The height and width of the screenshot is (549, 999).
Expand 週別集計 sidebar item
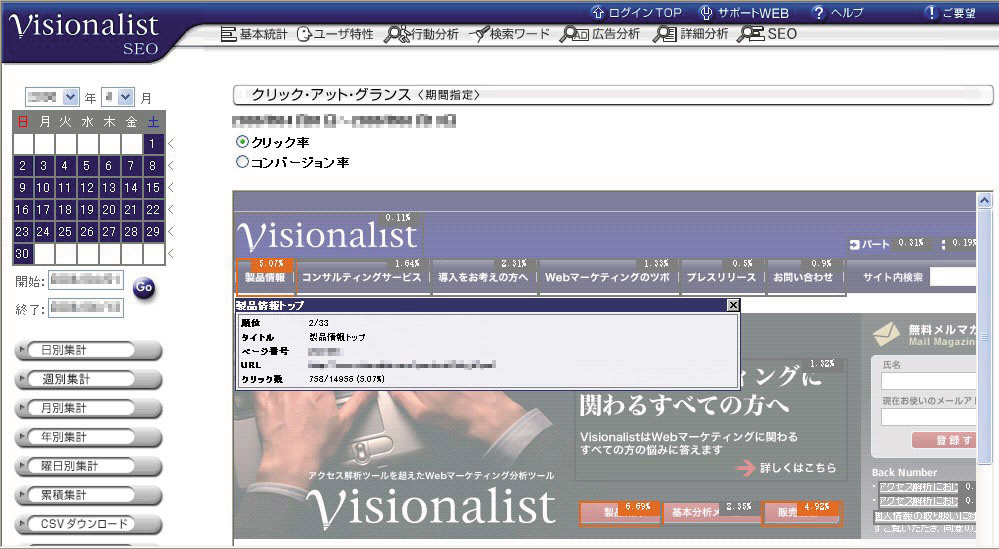click(88, 380)
